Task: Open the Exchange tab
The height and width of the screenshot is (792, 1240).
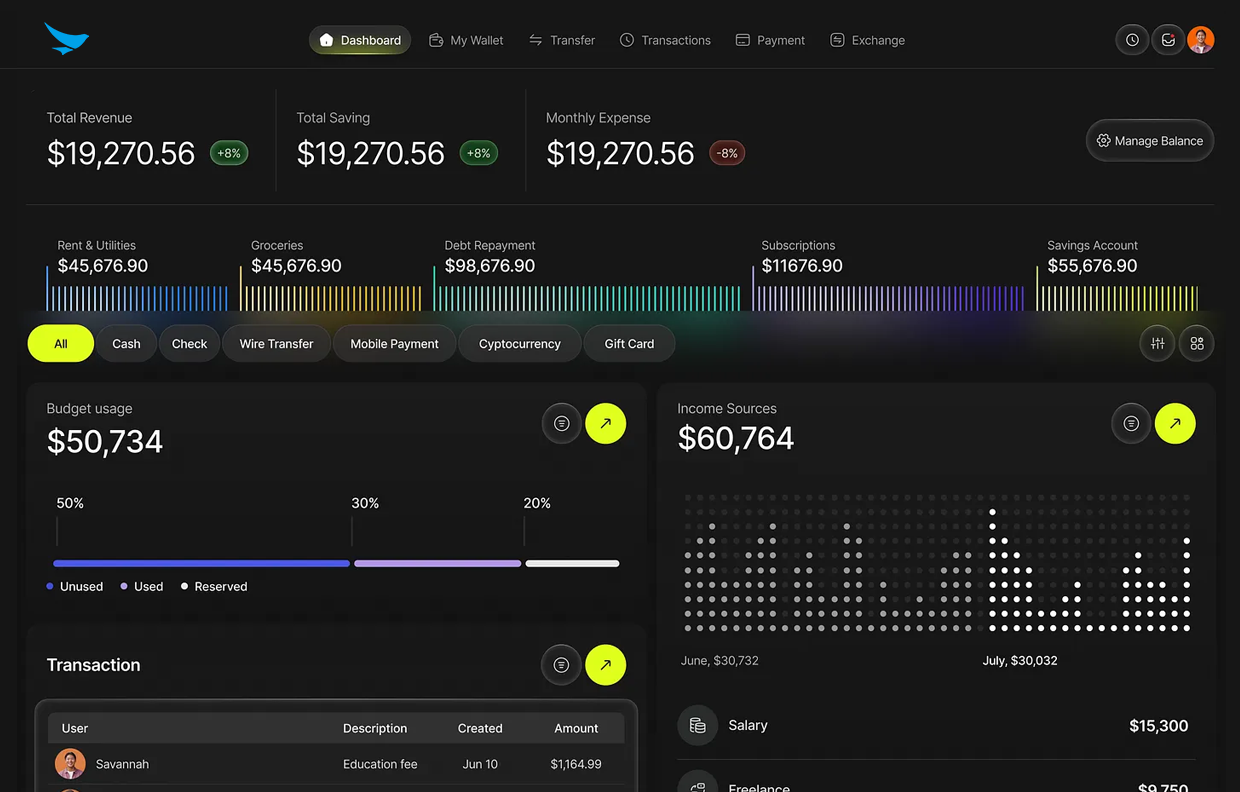Action: tap(867, 40)
